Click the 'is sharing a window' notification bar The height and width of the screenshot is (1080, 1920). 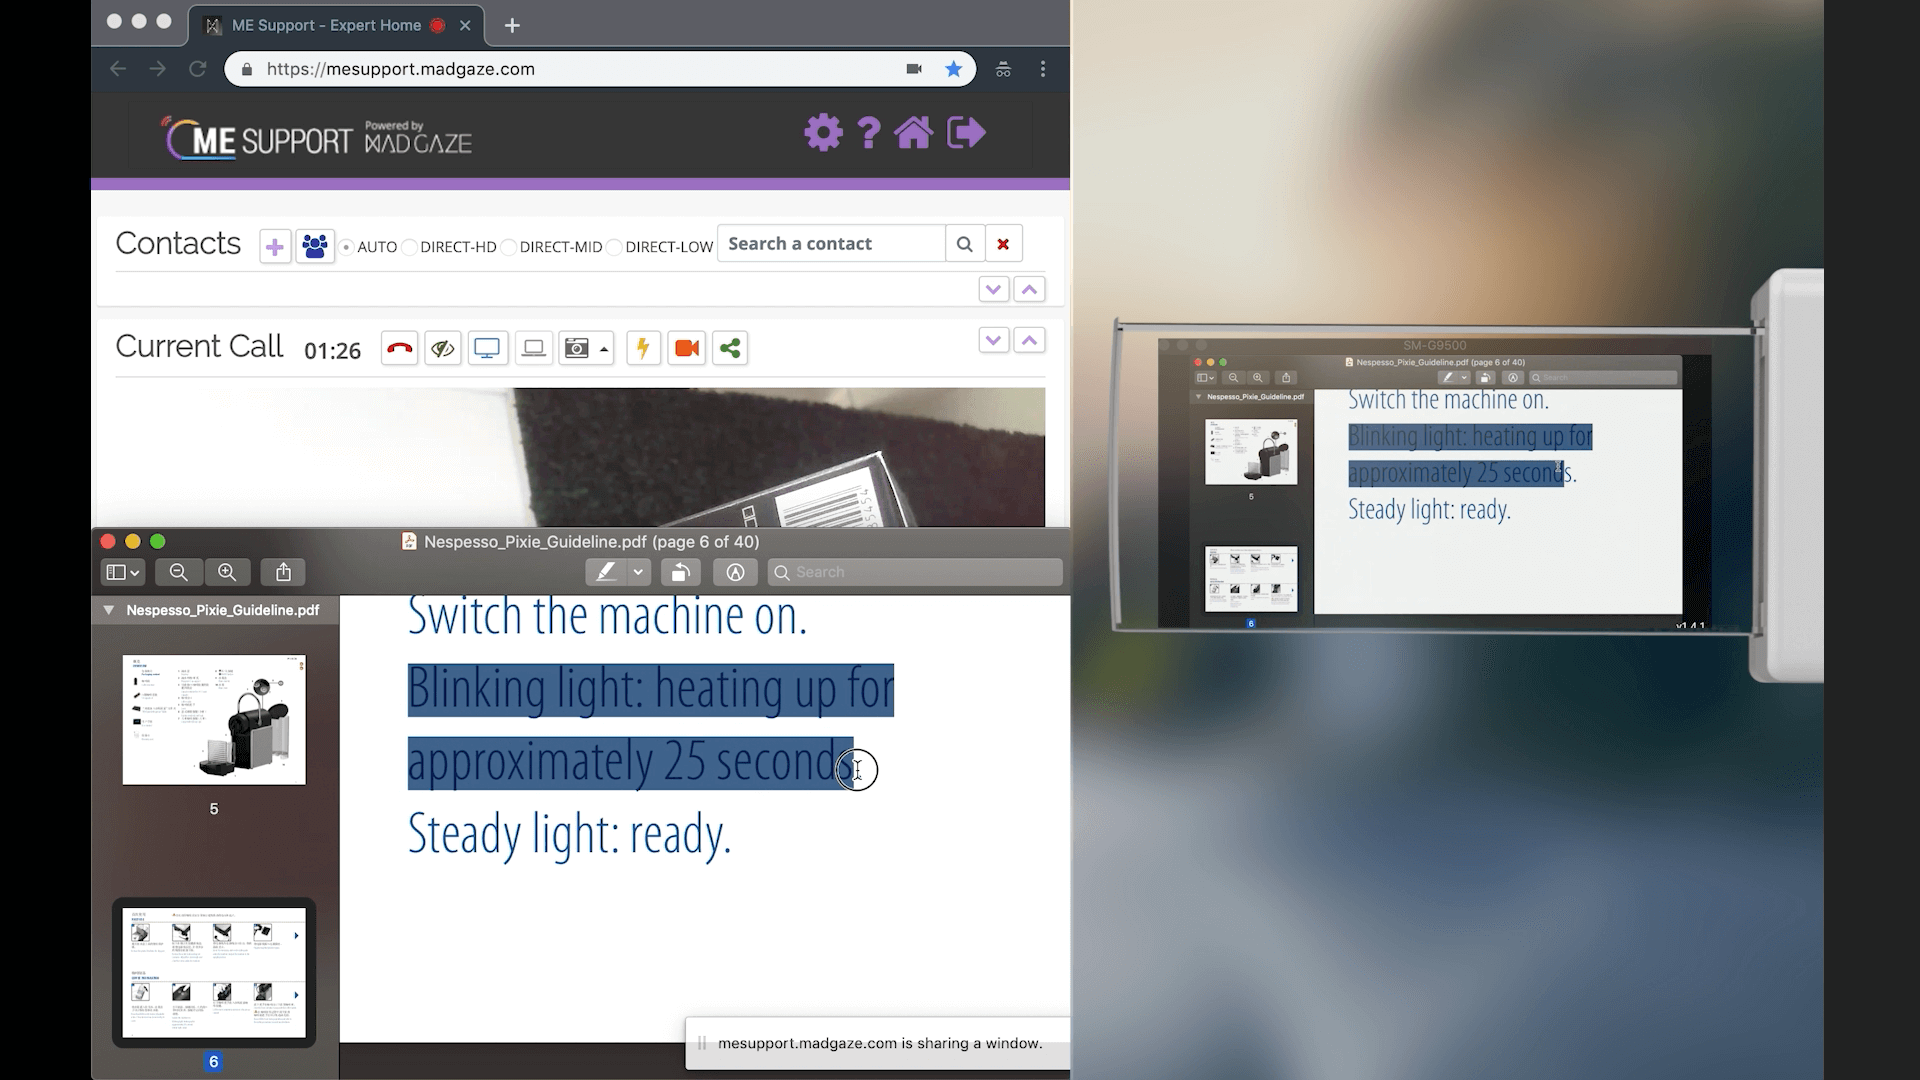pyautogui.click(x=878, y=1043)
